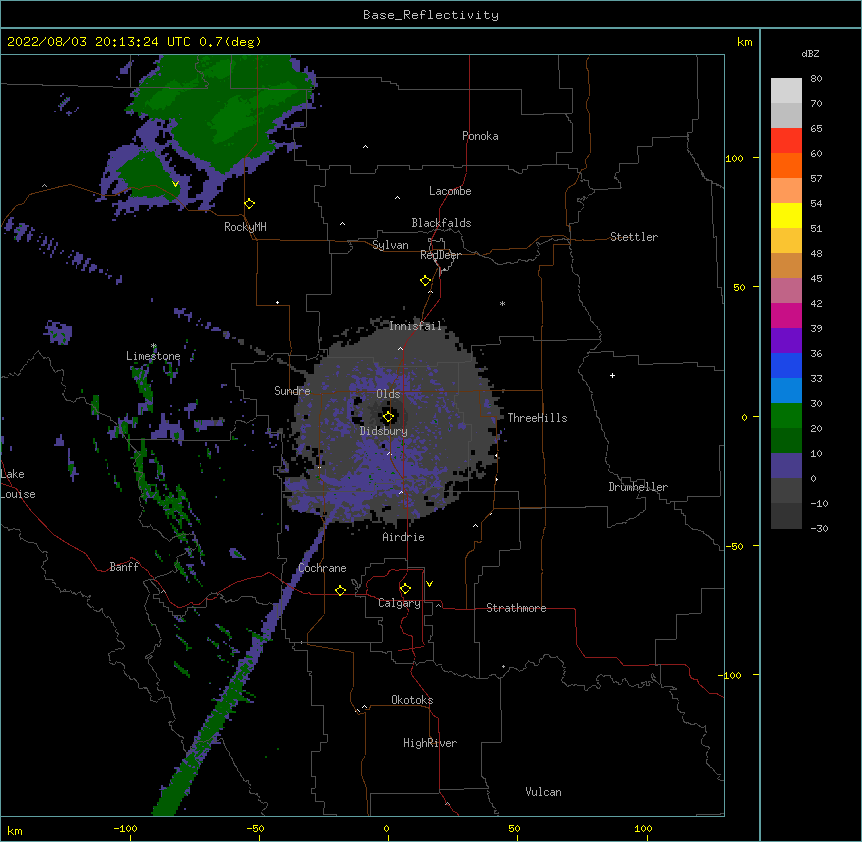862x842 pixels.
Task: Click the white asterisk marker east of Innisfail
Action: 502,303
